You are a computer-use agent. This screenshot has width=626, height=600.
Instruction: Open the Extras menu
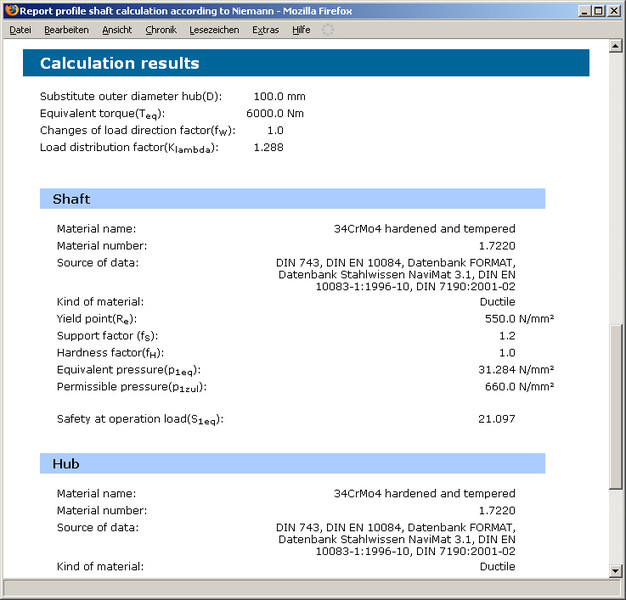266,30
